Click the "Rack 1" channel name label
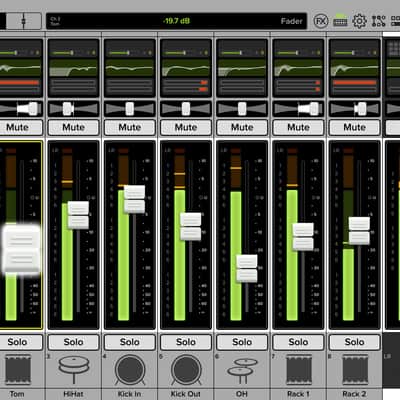This screenshot has height=400, width=400. click(x=298, y=394)
